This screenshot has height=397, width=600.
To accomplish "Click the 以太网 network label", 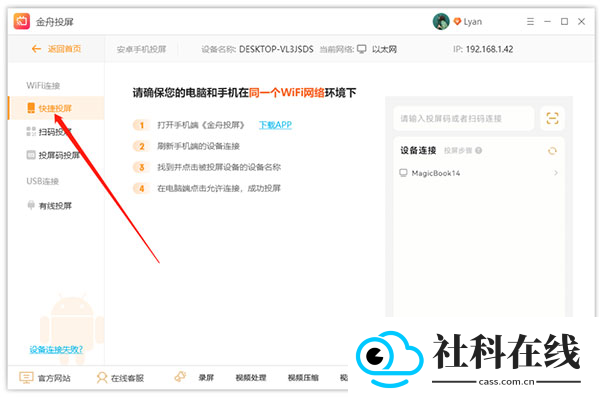I will point(384,49).
